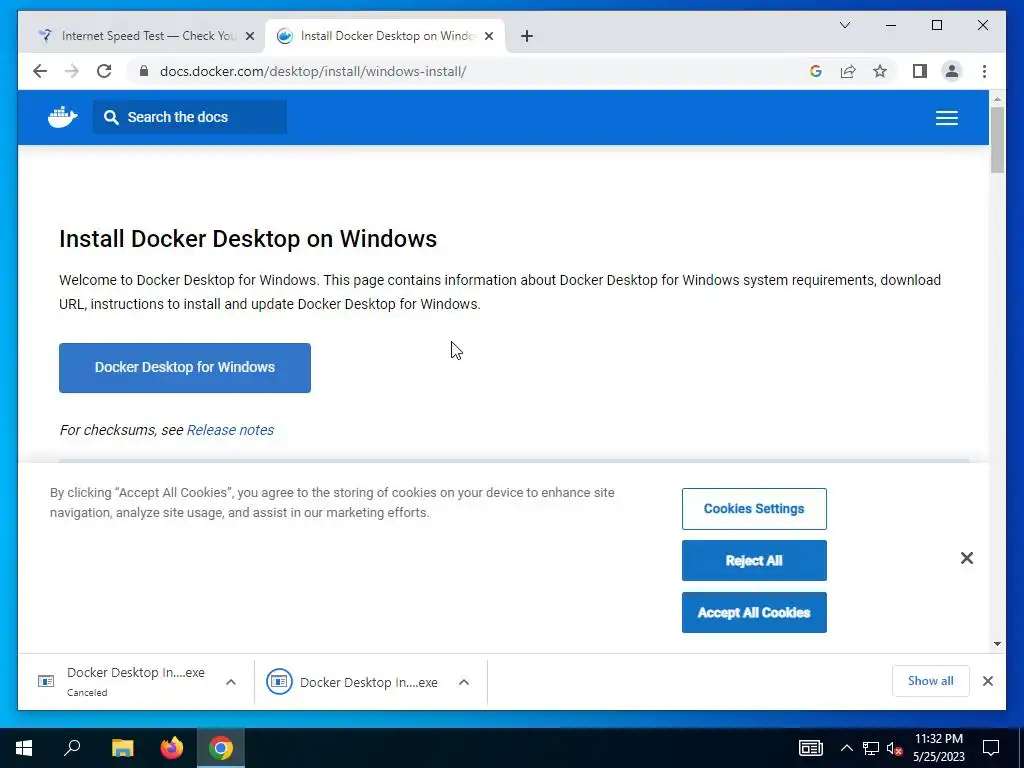1024x768 pixels.
Task: Bookmark this page with the star icon
Action: (x=880, y=71)
